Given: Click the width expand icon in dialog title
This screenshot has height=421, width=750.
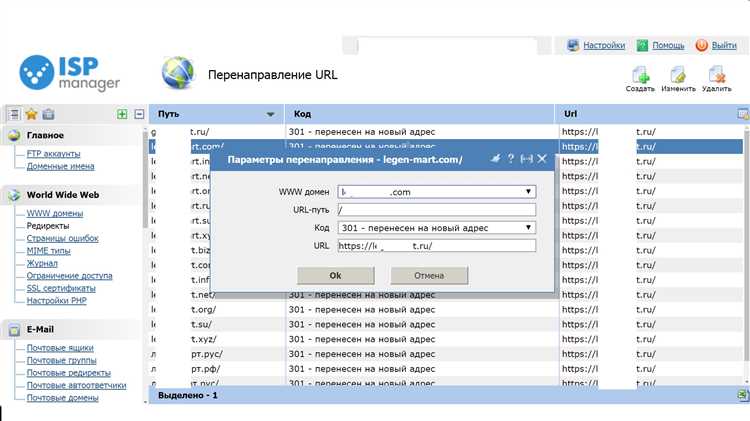Looking at the screenshot, I should pyautogui.click(x=527, y=158).
